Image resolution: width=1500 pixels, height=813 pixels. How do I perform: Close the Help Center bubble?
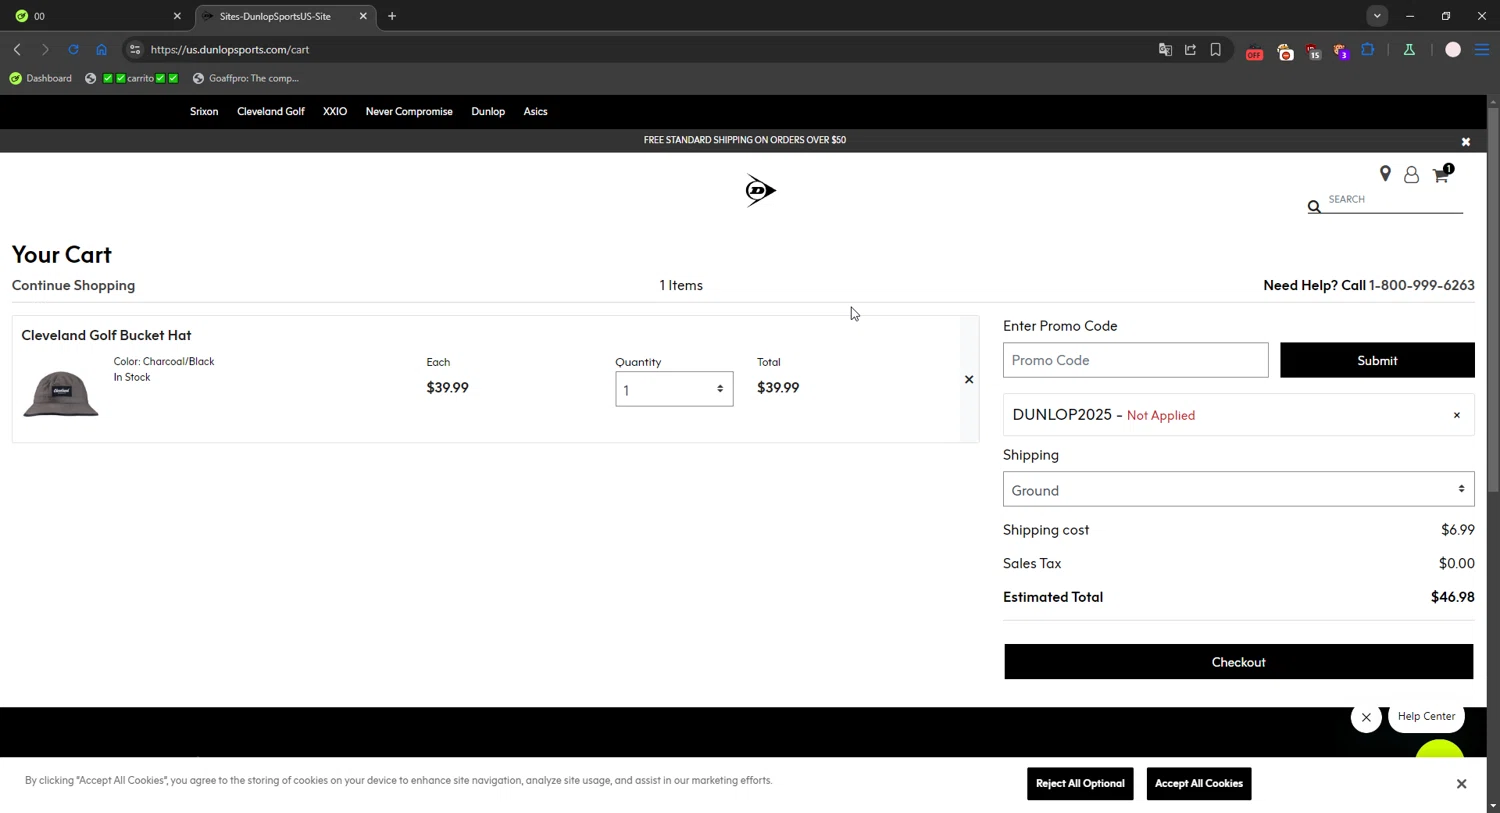point(1366,717)
